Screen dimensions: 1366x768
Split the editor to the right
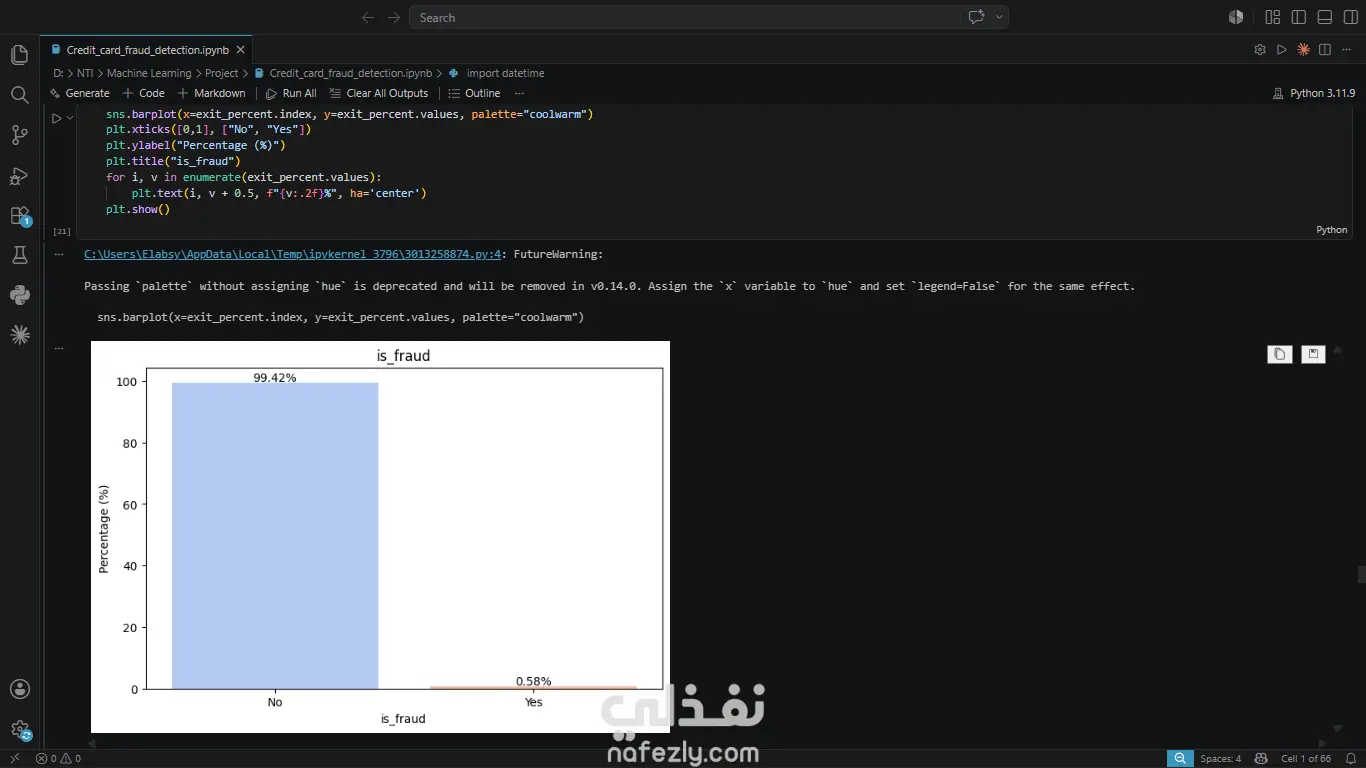1325,50
